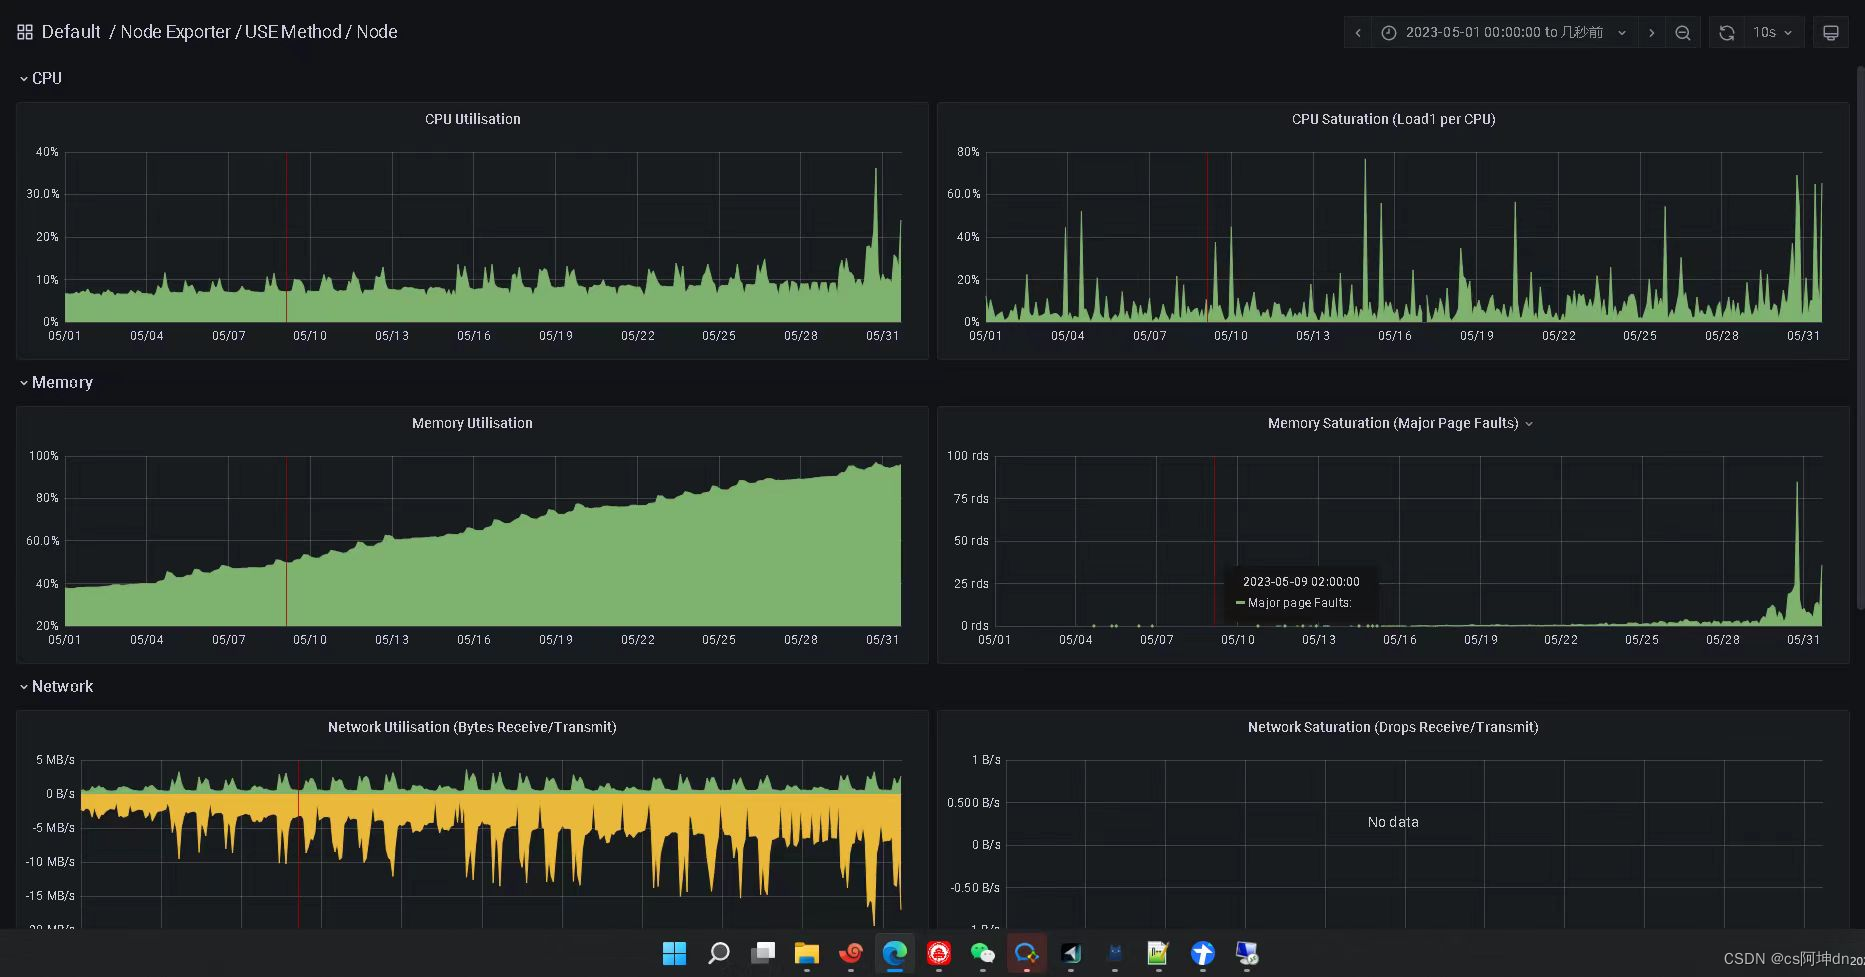Open the paper plane arrow taskbar app
This screenshot has width=1865, height=977.
[x=1071, y=954]
